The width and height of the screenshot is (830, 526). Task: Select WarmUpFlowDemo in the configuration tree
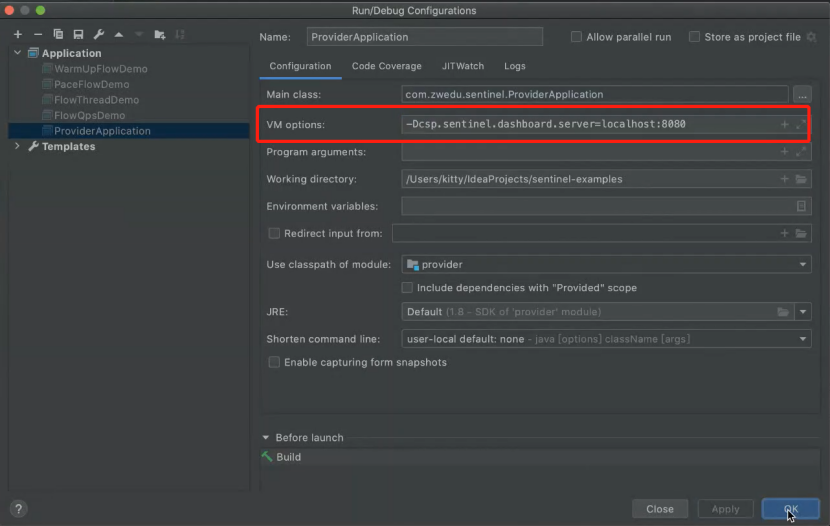click(100, 69)
